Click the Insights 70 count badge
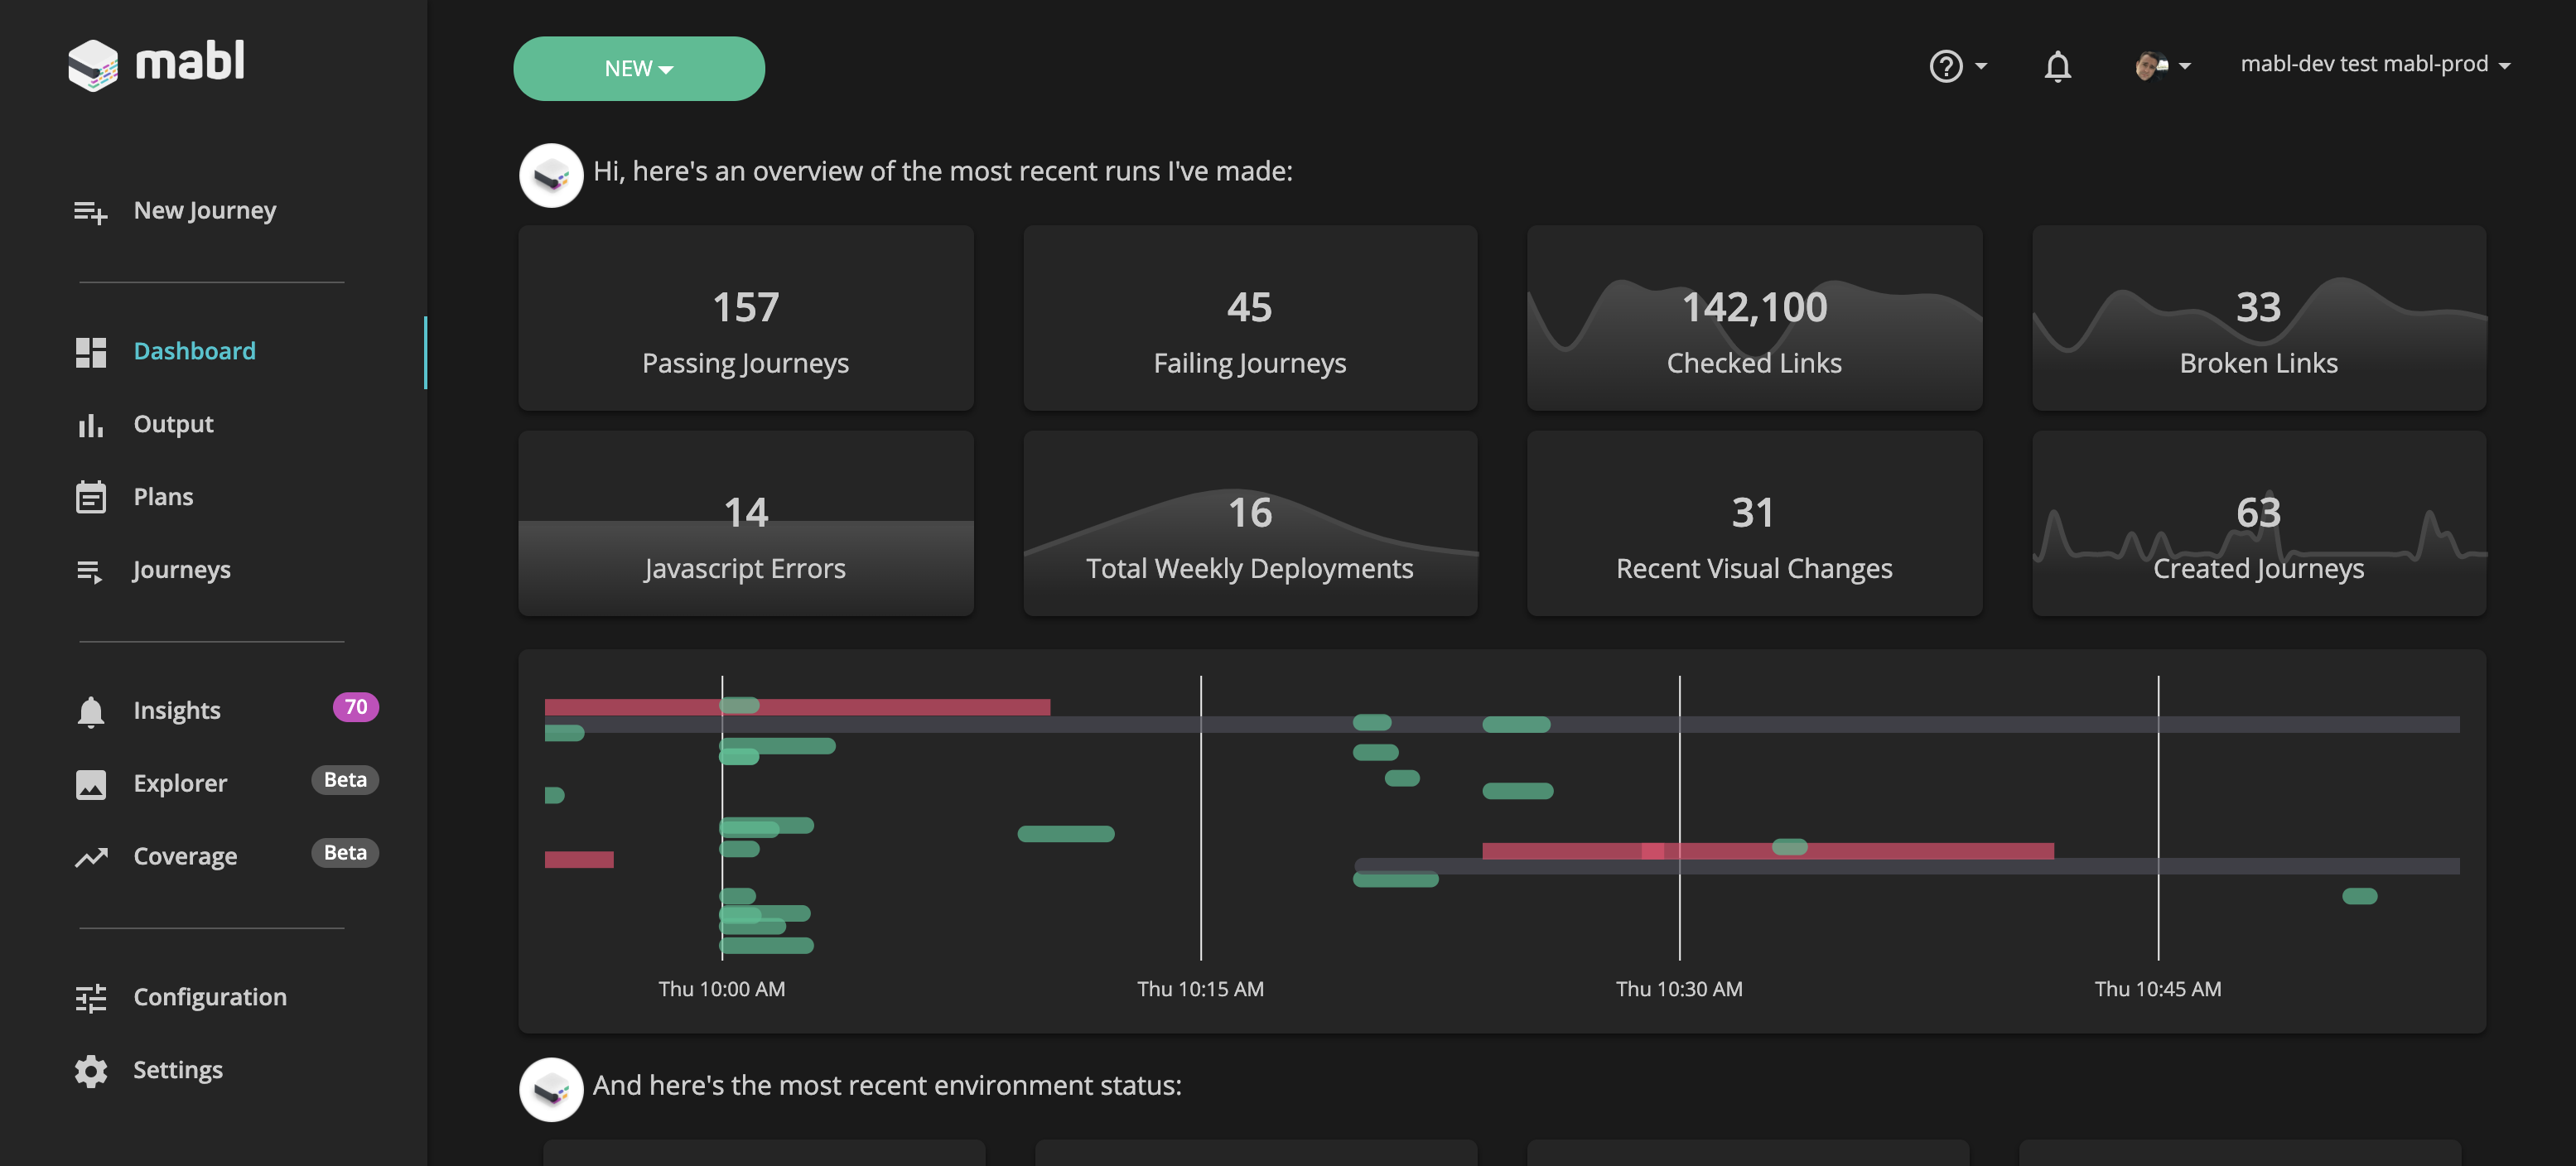This screenshot has width=2576, height=1166. [x=355, y=707]
